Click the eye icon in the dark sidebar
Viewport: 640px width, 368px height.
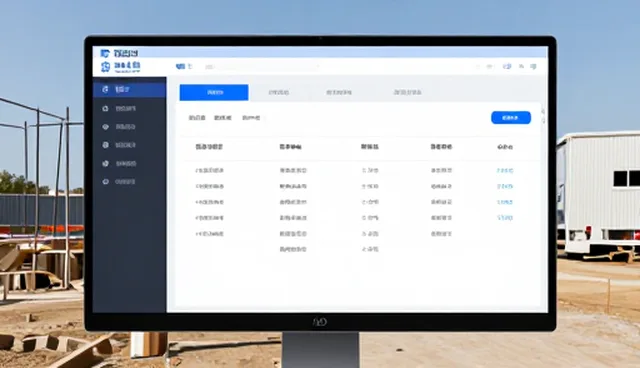coord(105,127)
